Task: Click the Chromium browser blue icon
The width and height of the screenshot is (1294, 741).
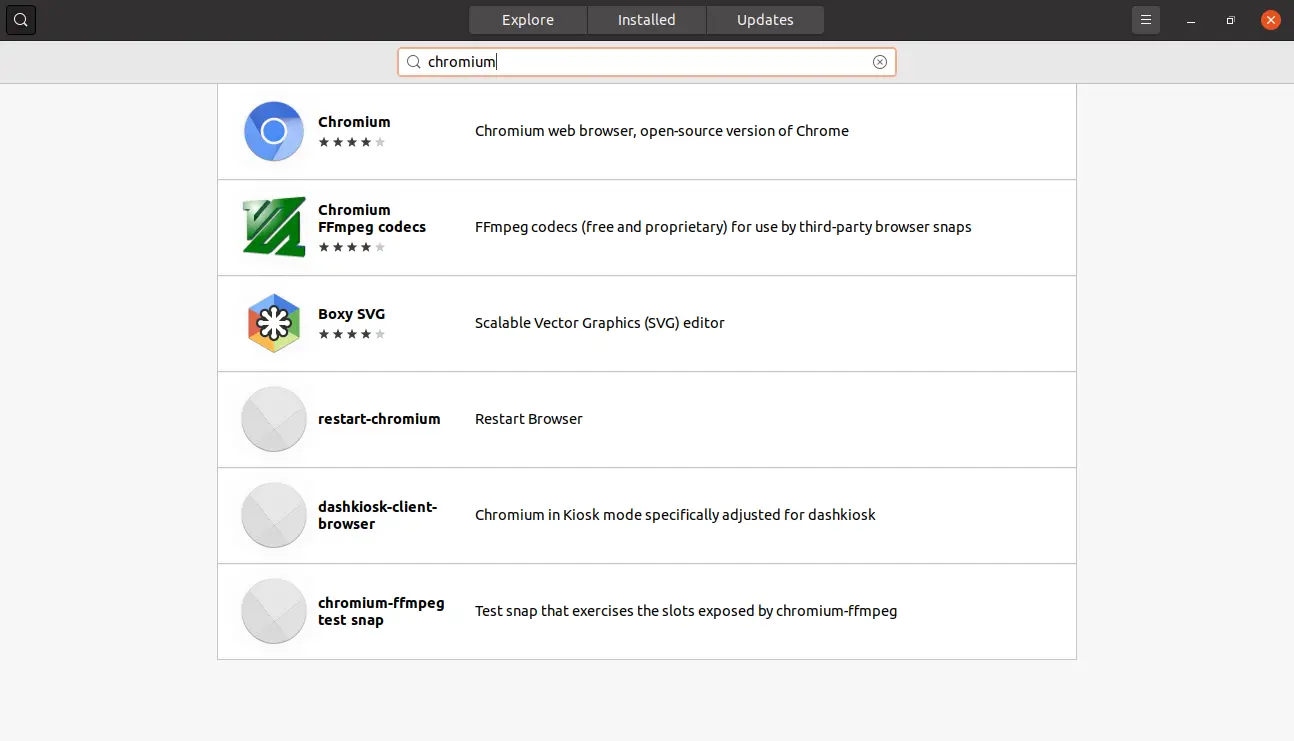Action: tap(274, 131)
